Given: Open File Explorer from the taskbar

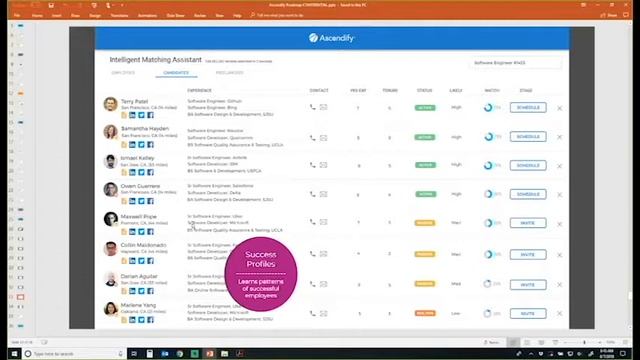Looking at the screenshot, I should pyautogui.click(x=224, y=353).
